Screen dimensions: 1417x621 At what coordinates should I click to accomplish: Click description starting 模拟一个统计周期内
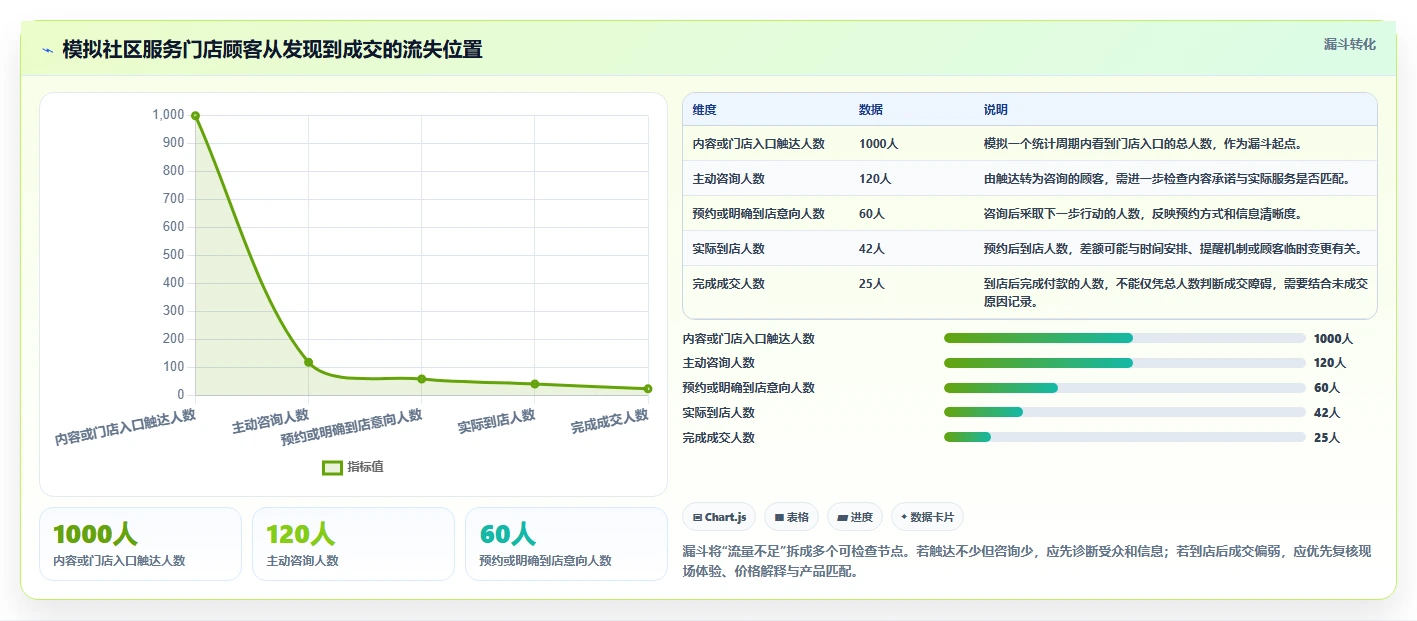[1143, 144]
